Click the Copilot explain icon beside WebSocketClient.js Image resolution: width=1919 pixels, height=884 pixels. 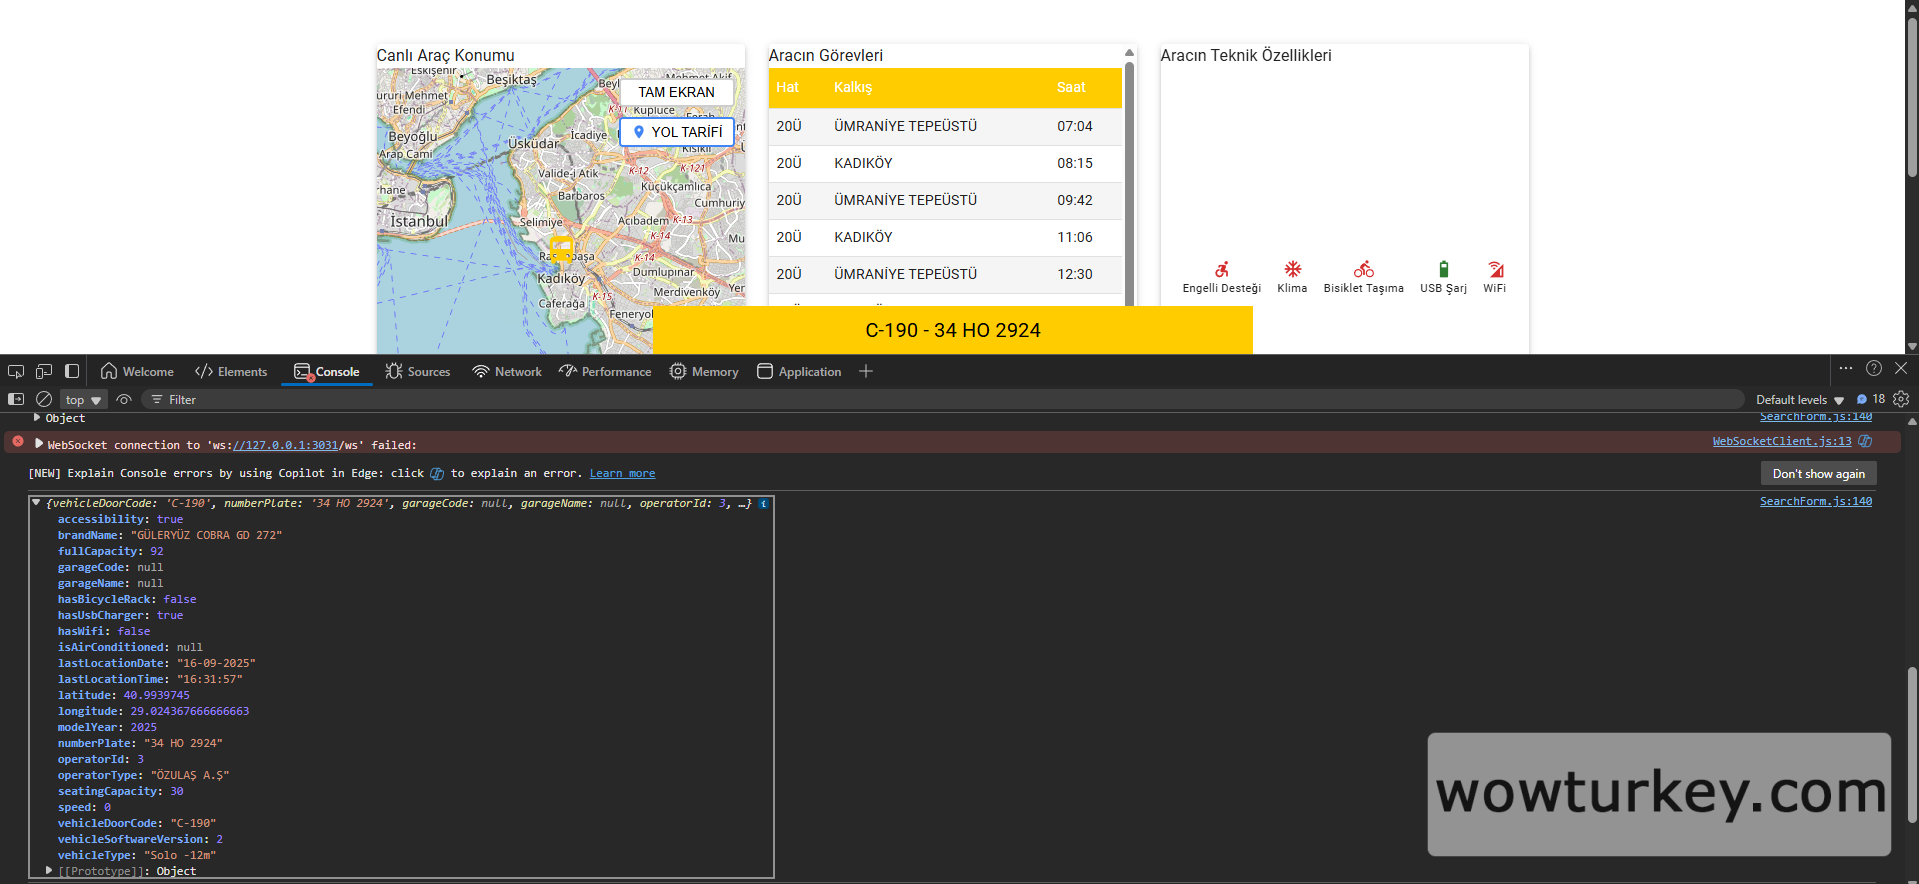coord(1865,441)
